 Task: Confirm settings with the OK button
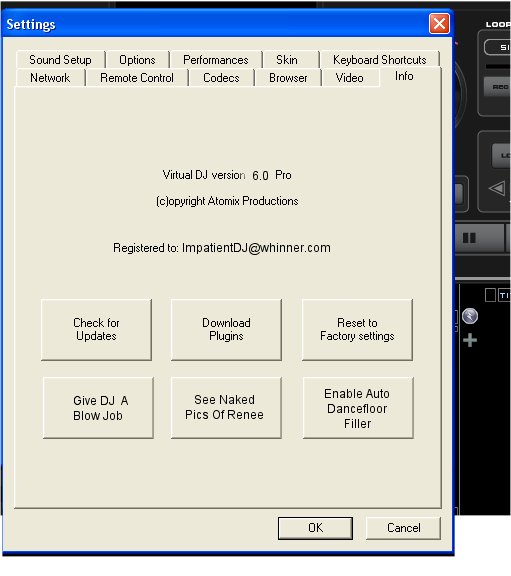coord(315,528)
